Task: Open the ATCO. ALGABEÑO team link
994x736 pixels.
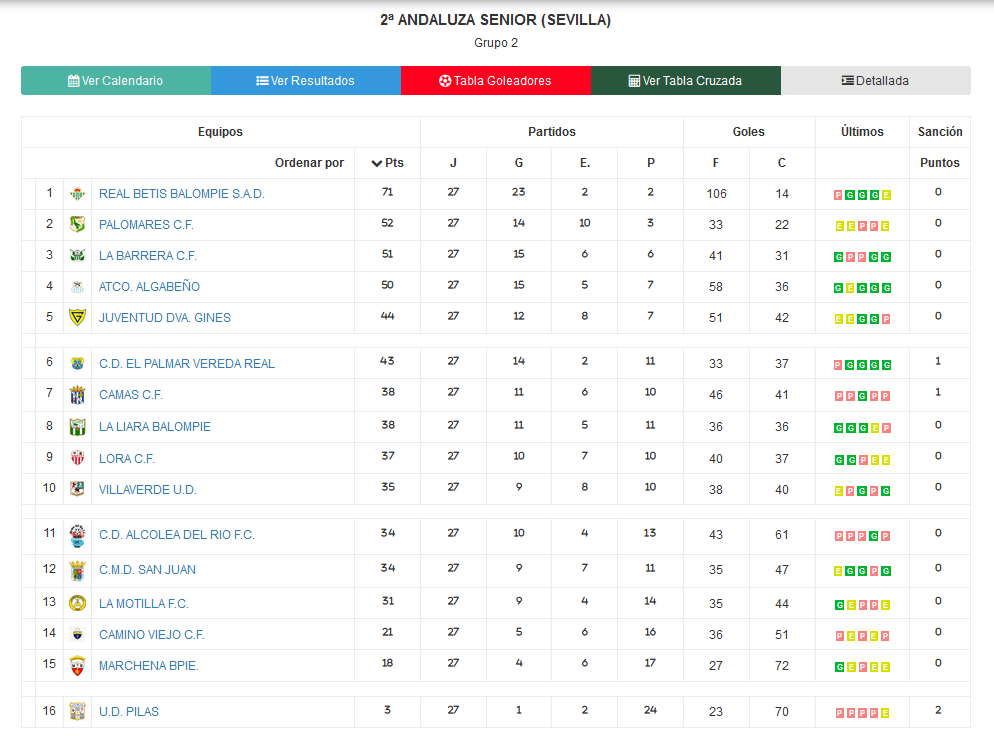Action: pos(149,287)
